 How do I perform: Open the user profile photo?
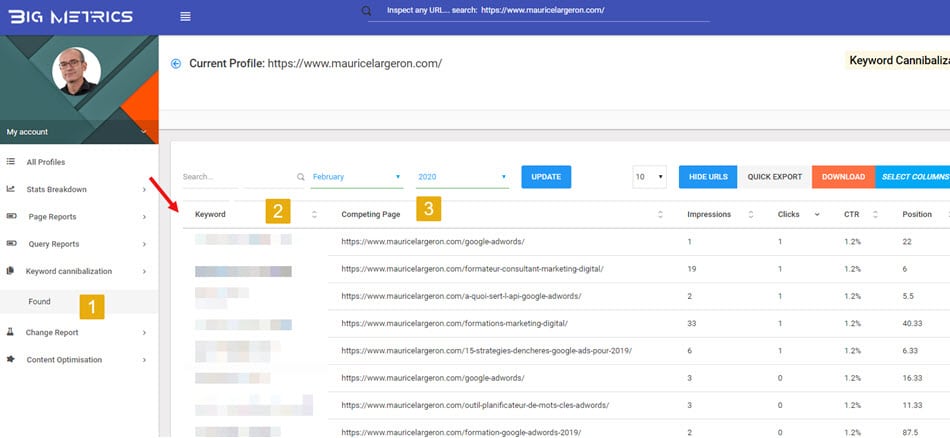coord(76,71)
